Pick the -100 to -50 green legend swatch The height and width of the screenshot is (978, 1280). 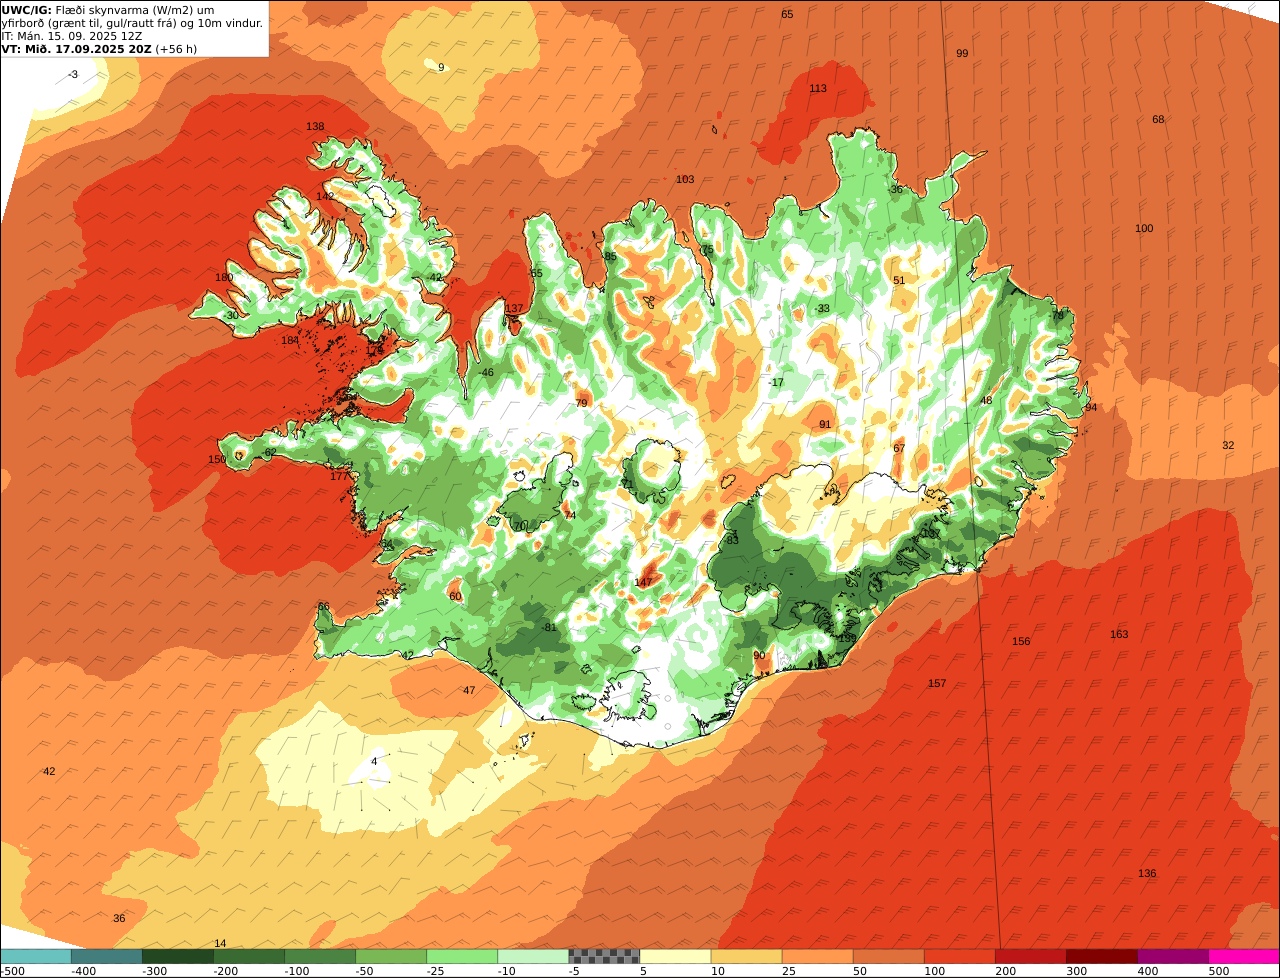[x=319, y=956]
